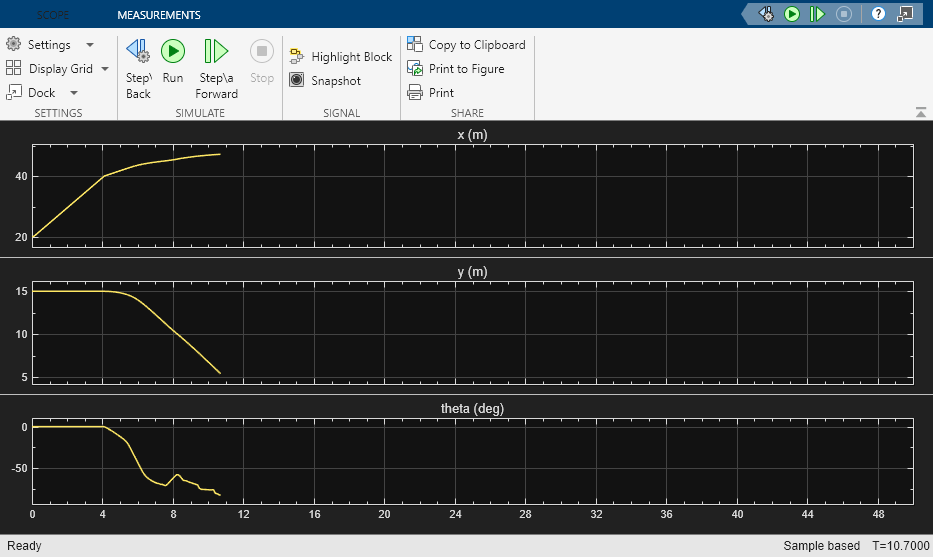Click the quick access step back icon
Screen dimensions: 933x557
tap(766, 14)
